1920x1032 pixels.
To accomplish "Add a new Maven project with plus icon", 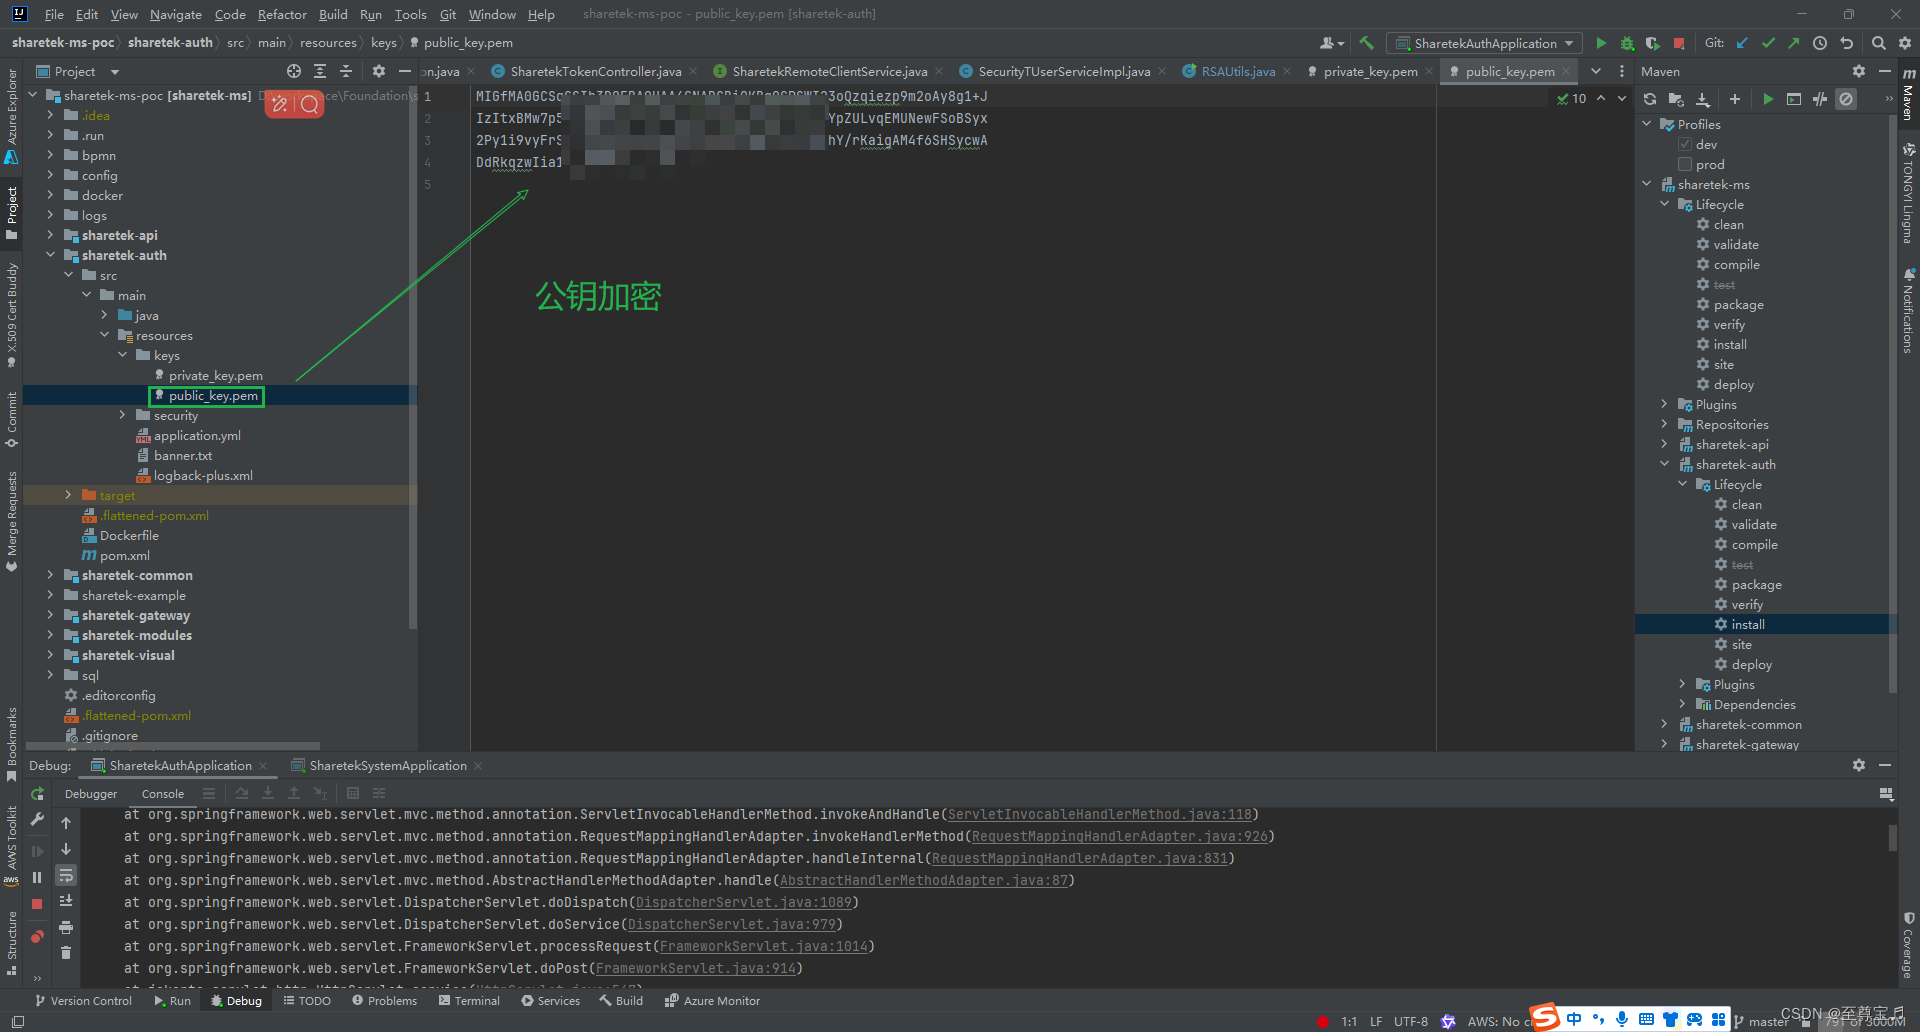I will pyautogui.click(x=1735, y=99).
